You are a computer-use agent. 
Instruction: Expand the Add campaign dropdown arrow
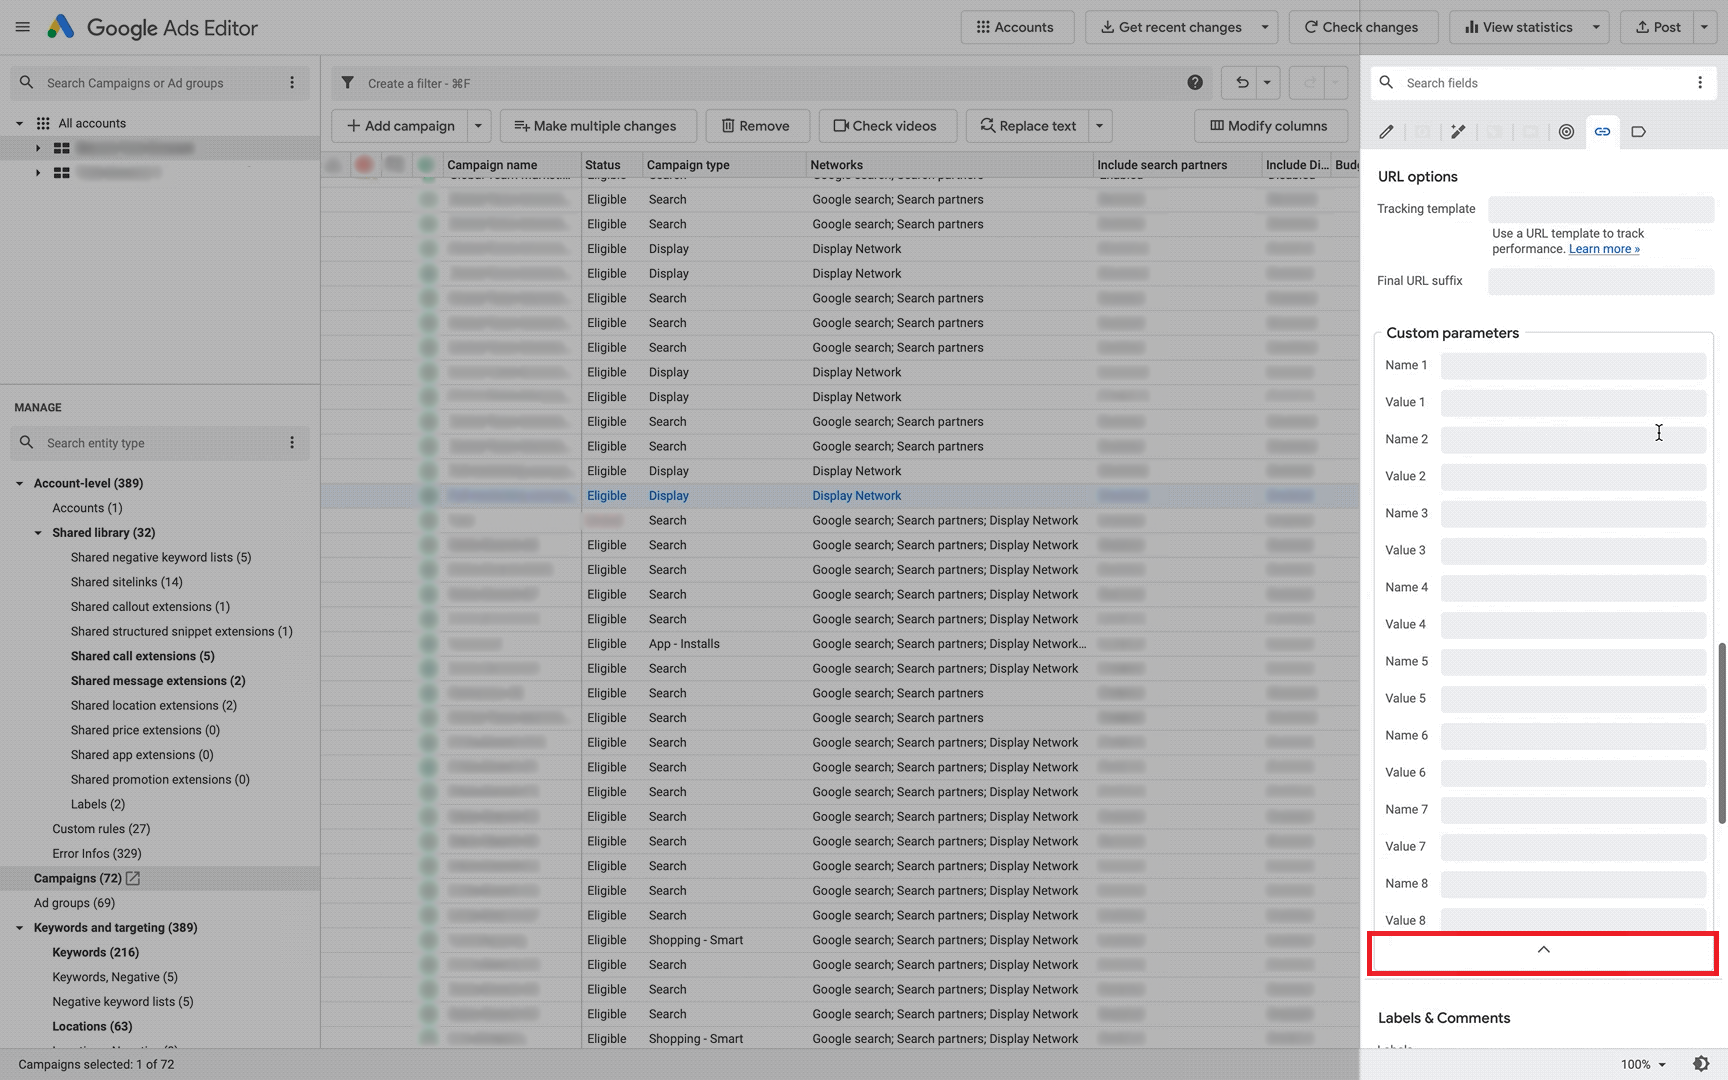coord(478,126)
